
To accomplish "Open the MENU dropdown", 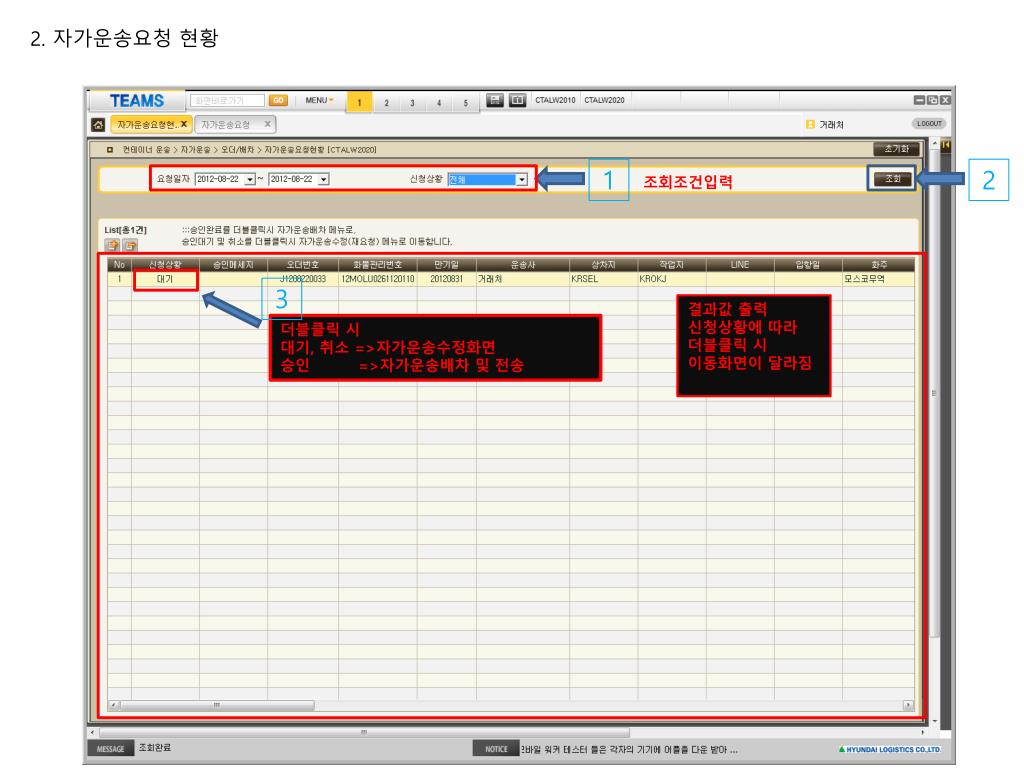I will coord(319,100).
